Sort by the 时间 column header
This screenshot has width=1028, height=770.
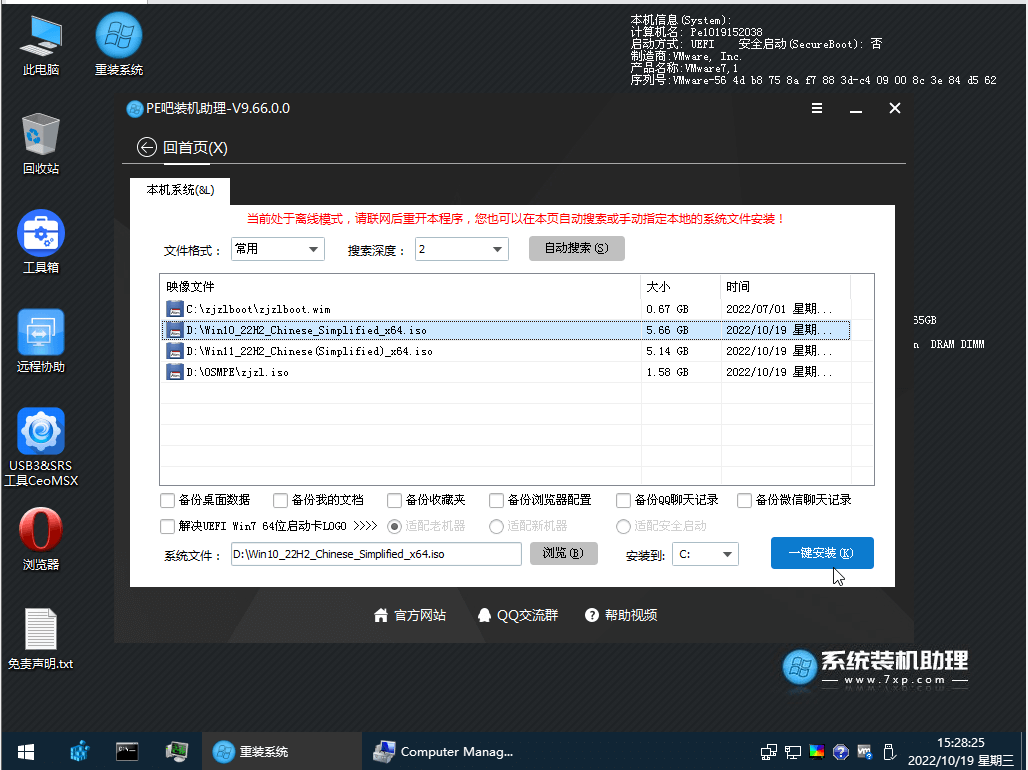(785, 287)
